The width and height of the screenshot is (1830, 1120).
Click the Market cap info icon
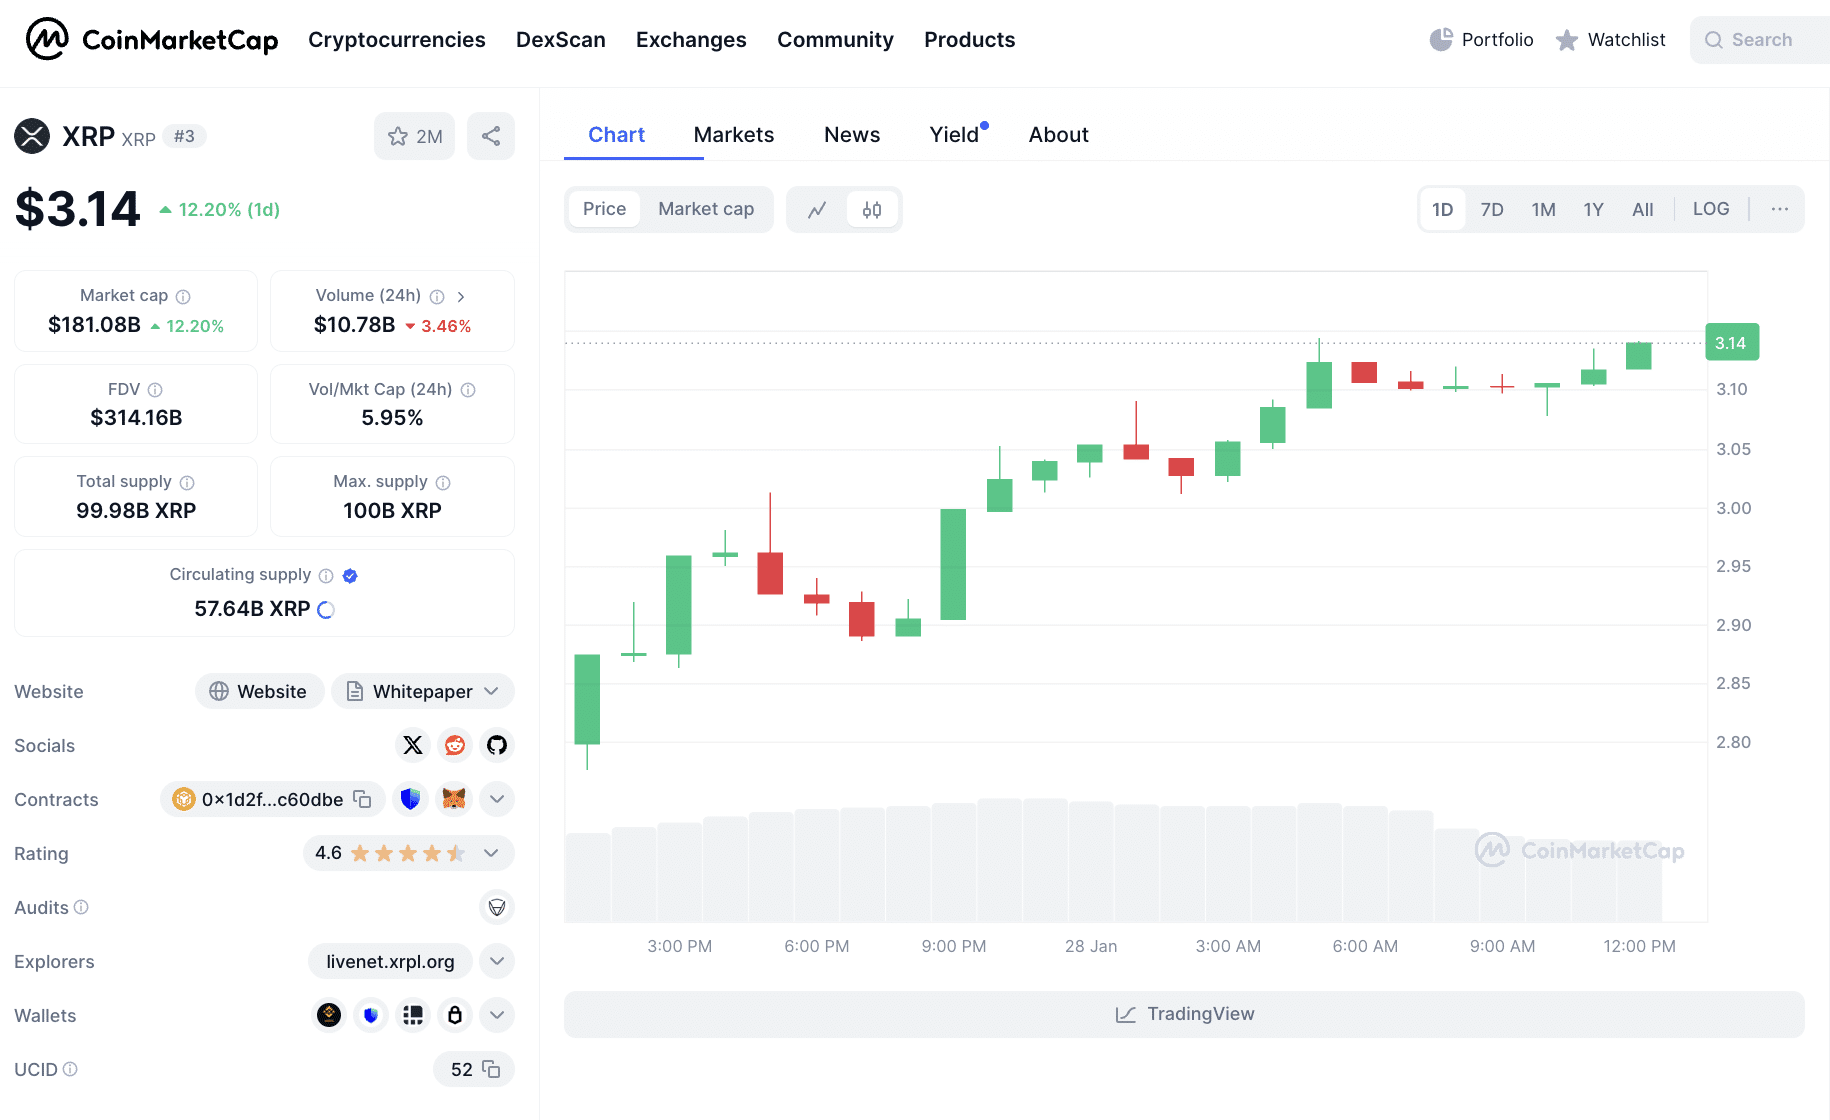[x=183, y=297]
